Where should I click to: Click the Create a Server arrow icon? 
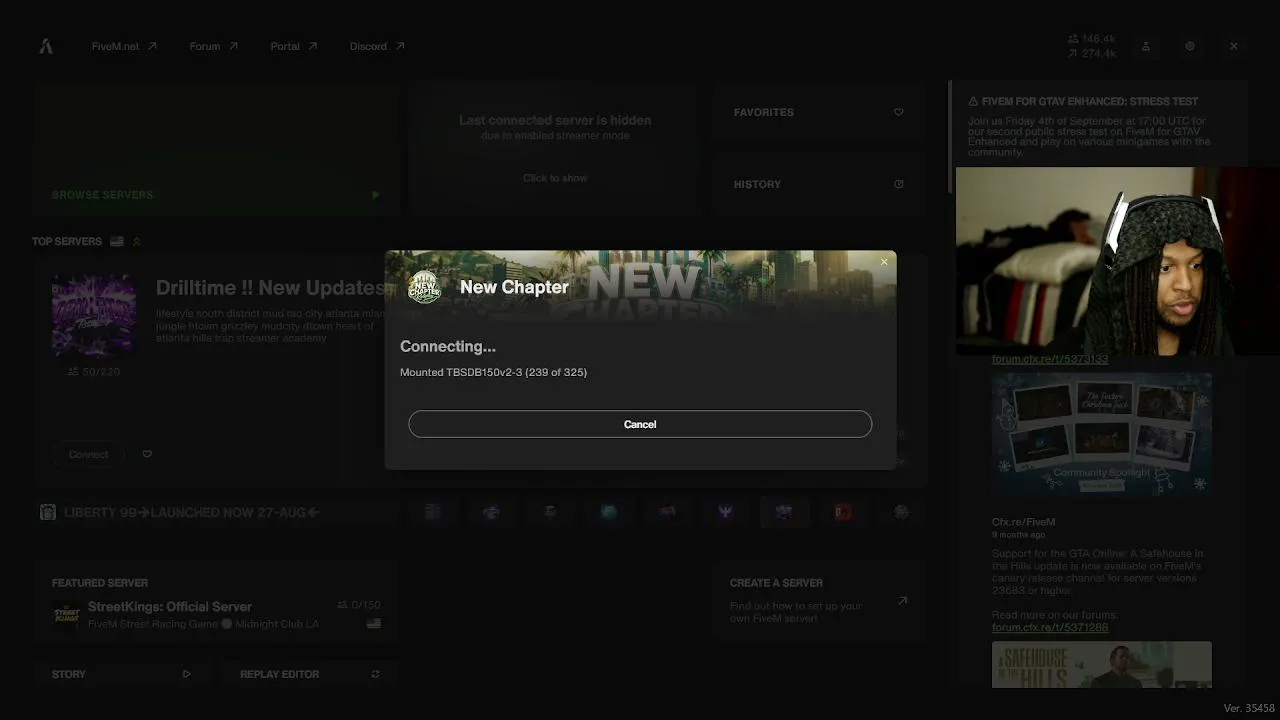902,601
